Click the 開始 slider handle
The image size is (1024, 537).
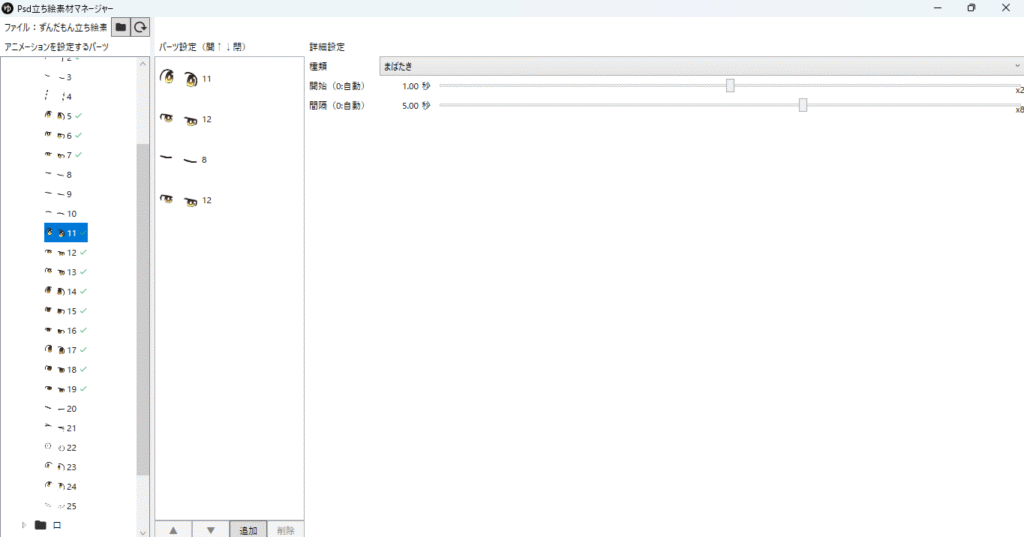pyautogui.click(x=730, y=86)
